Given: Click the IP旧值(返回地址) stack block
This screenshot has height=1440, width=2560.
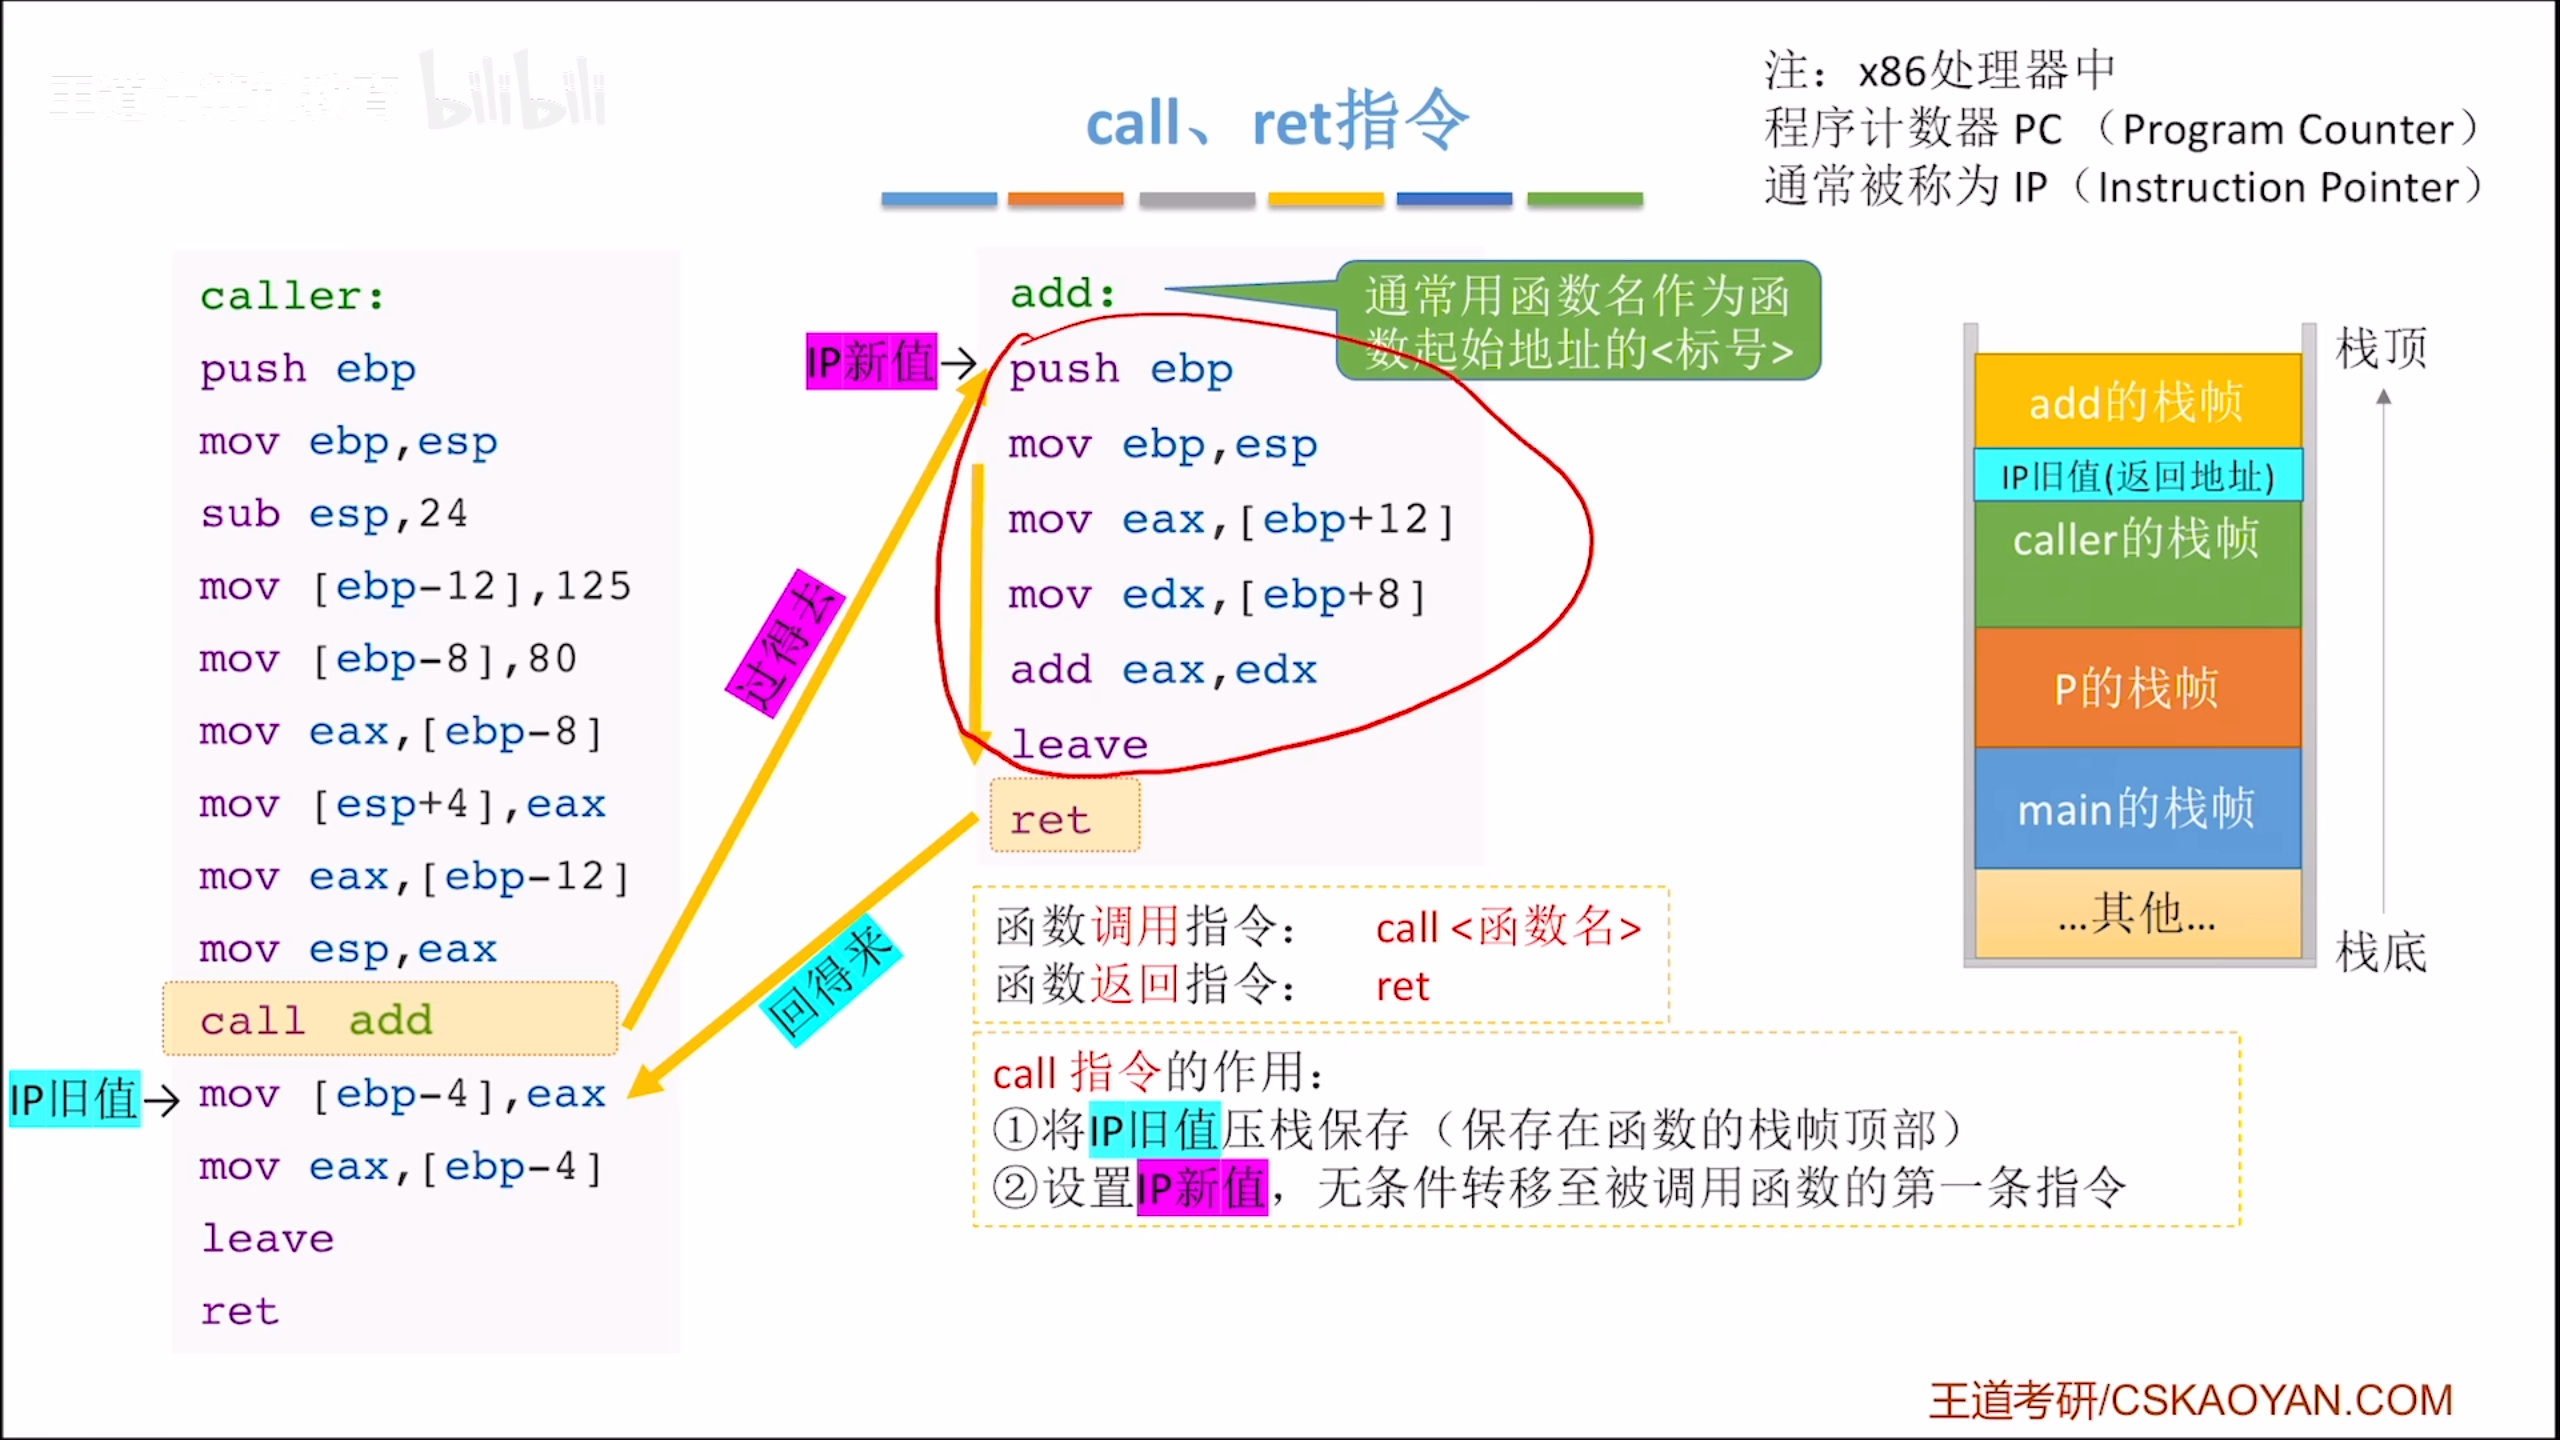Looking at the screenshot, I should [2136, 476].
